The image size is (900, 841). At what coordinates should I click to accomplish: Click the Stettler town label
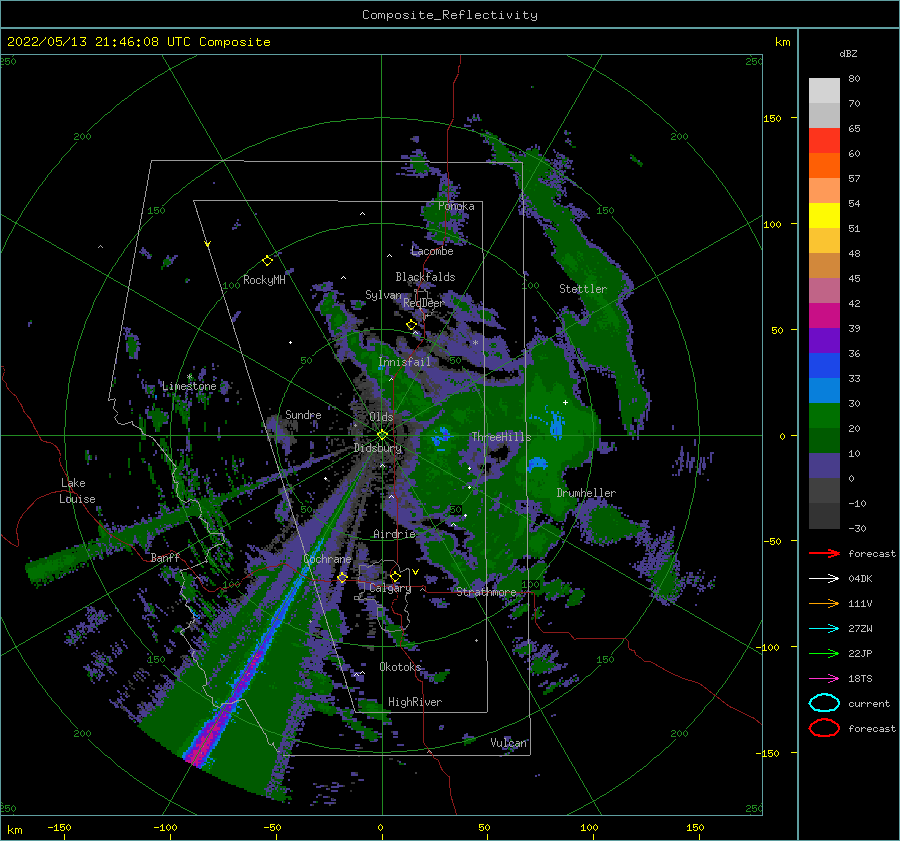583,289
